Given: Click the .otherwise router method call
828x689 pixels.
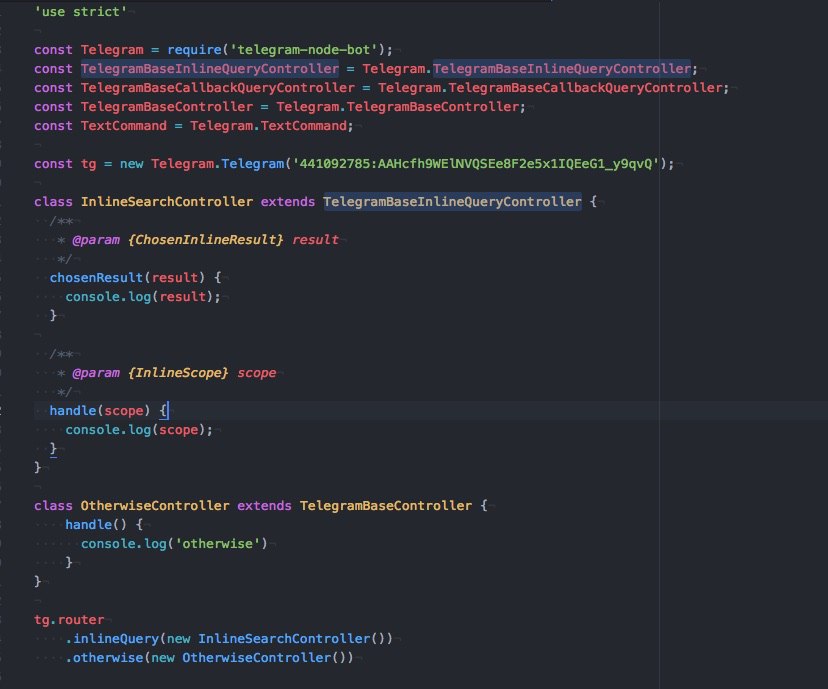Looking at the screenshot, I should coord(104,658).
